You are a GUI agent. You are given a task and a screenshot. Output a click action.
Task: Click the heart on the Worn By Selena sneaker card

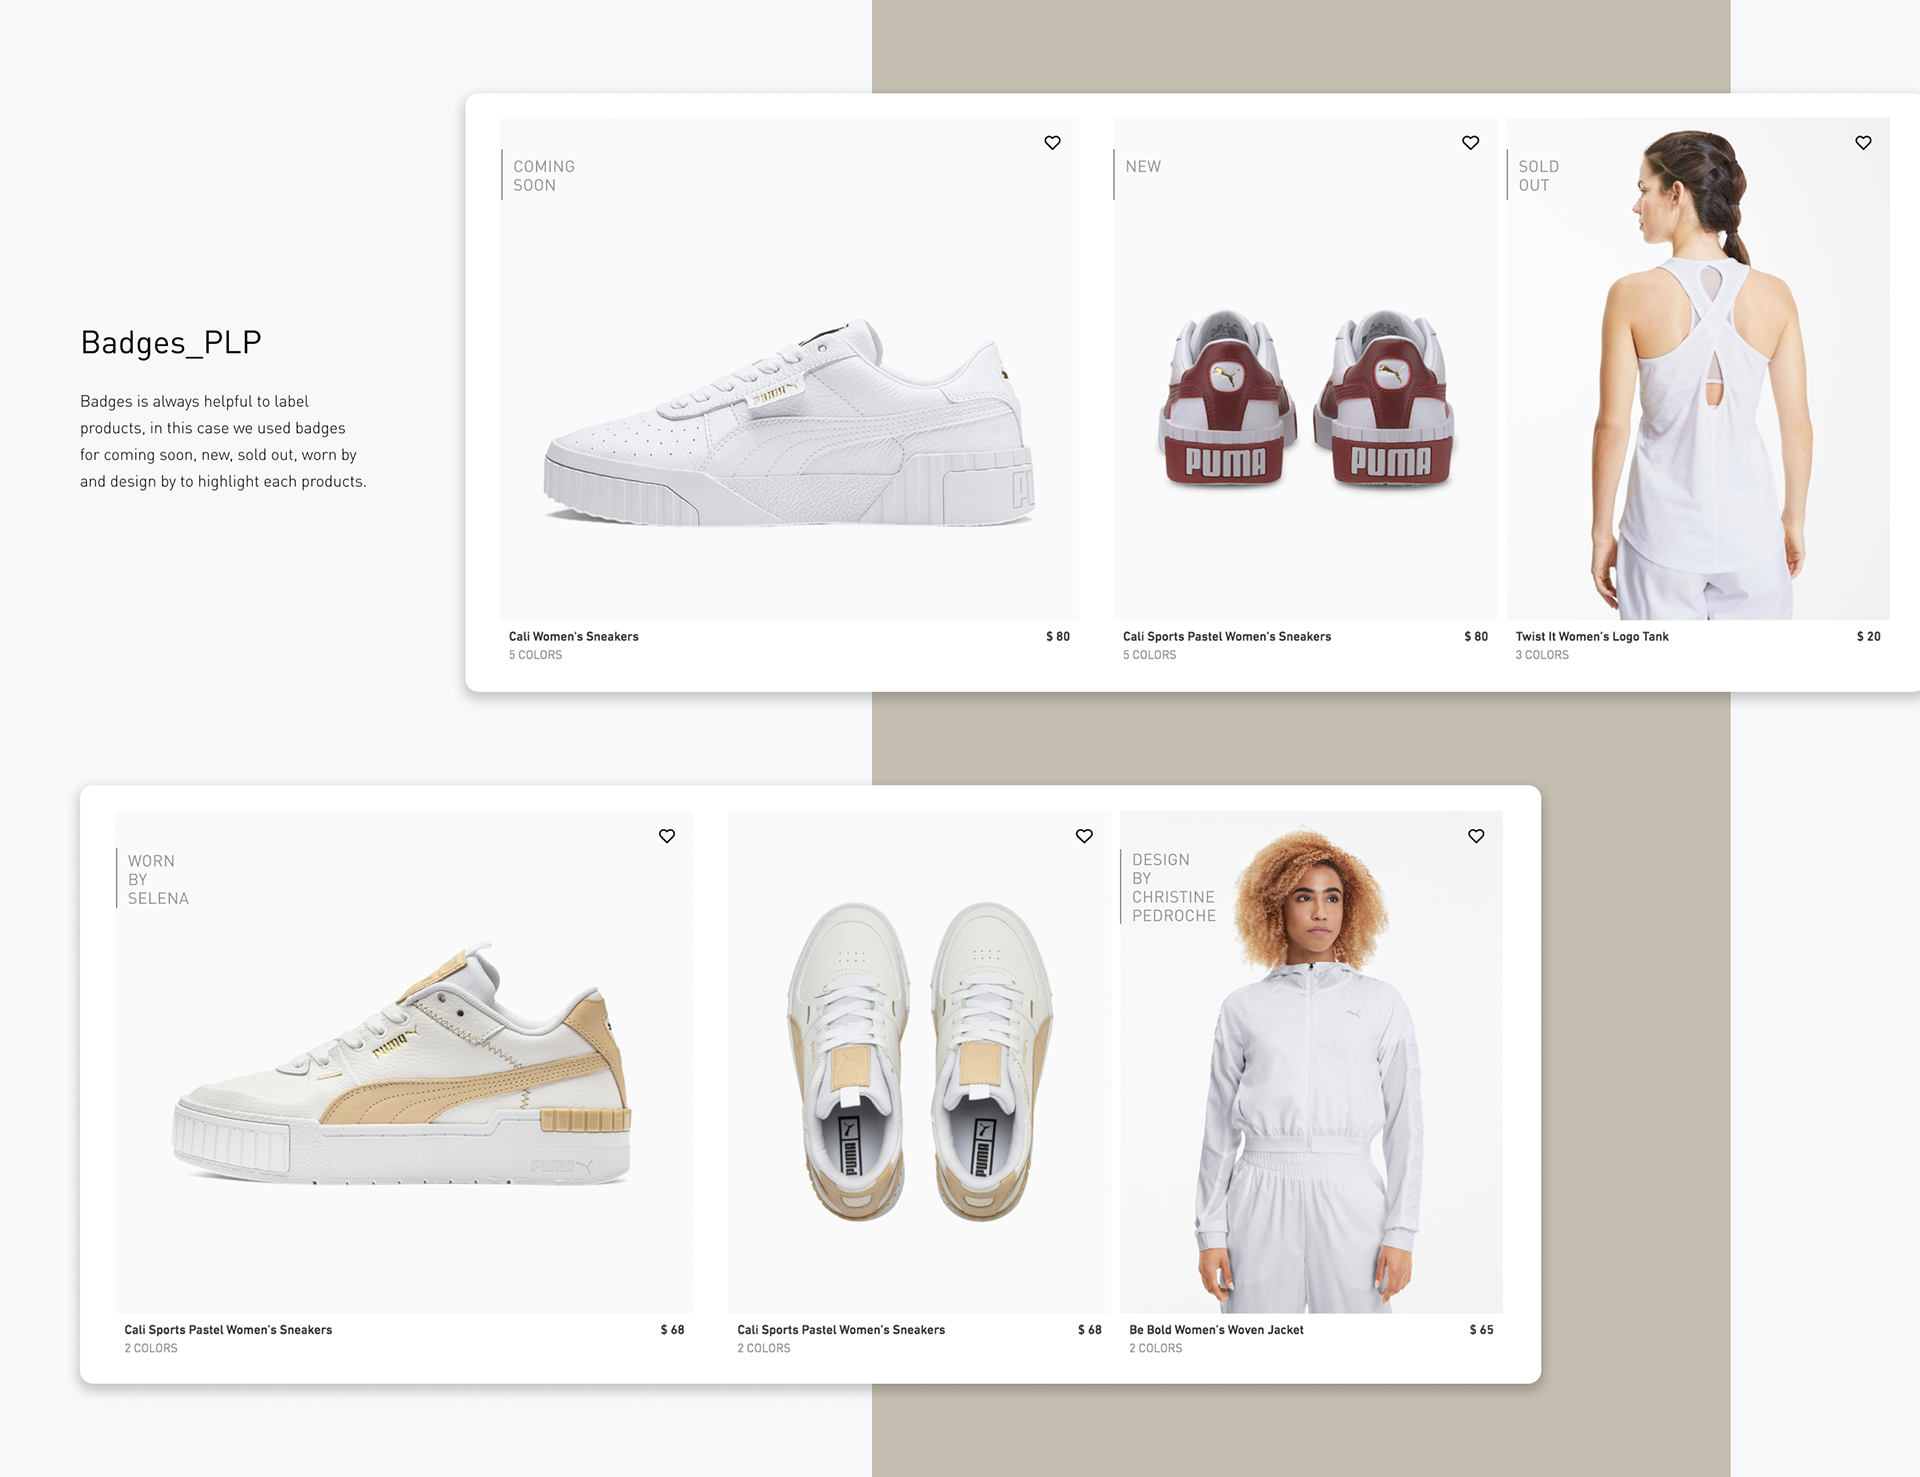pyautogui.click(x=667, y=836)
